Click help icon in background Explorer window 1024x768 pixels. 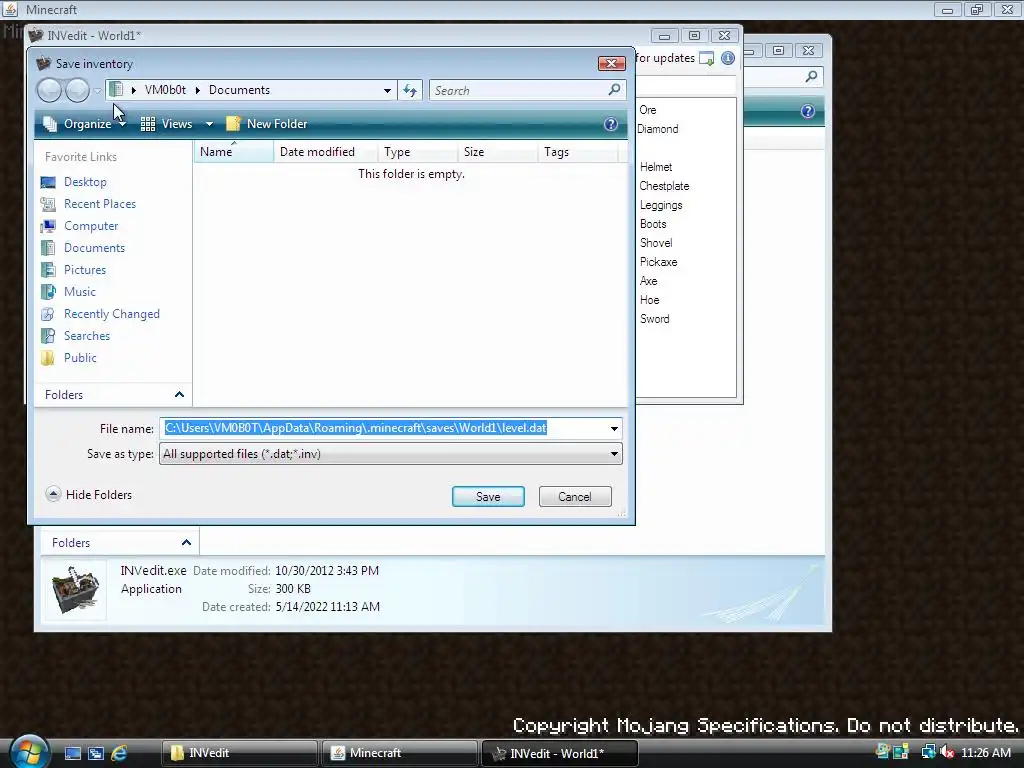808,111
